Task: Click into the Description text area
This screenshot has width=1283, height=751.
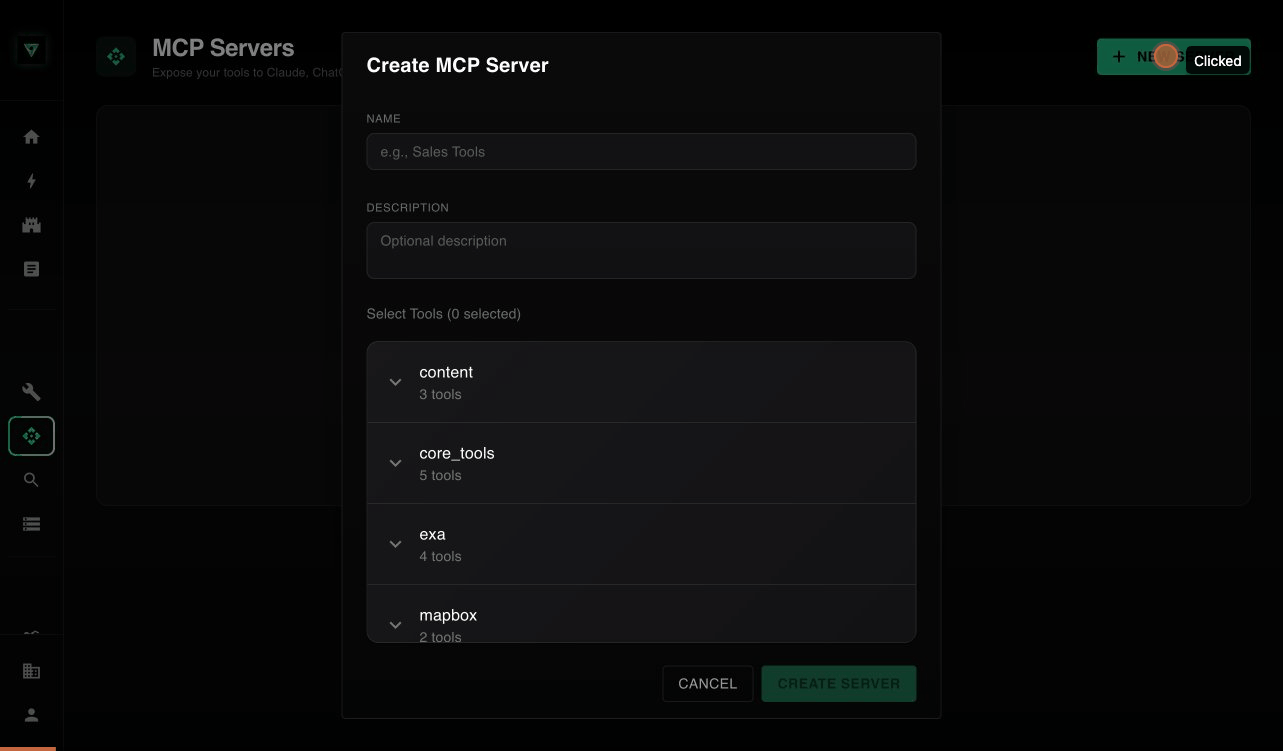Action: point(641,250)
